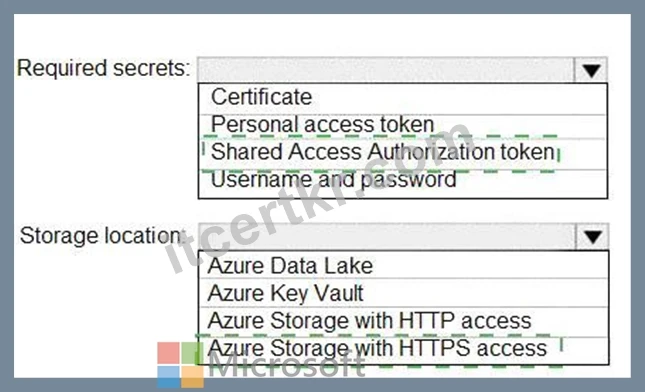Click the Storage location label
This screenshot has height=392, width=645.
point(102,236)
